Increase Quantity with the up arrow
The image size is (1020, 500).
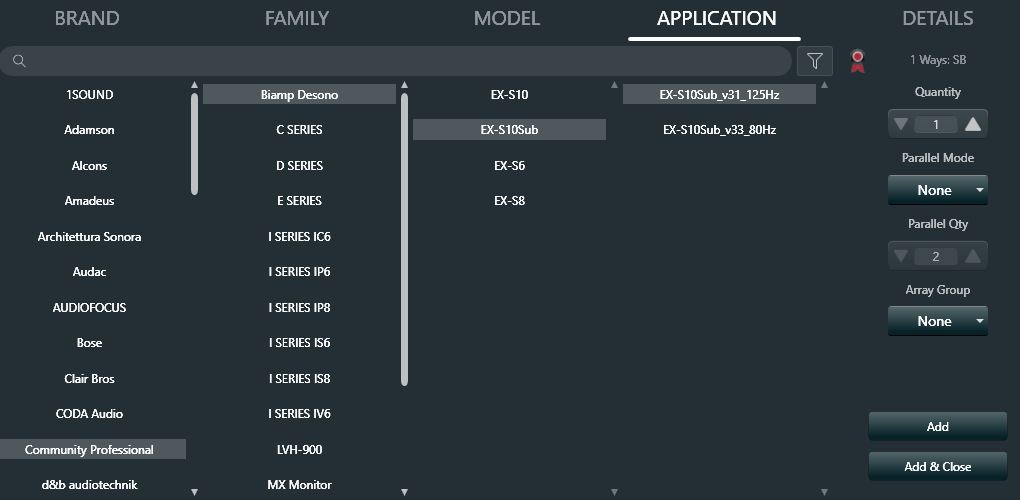point(973,124)
